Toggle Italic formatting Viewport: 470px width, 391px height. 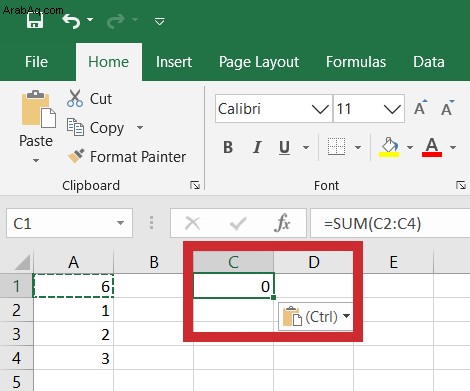(x=257, y=147)
